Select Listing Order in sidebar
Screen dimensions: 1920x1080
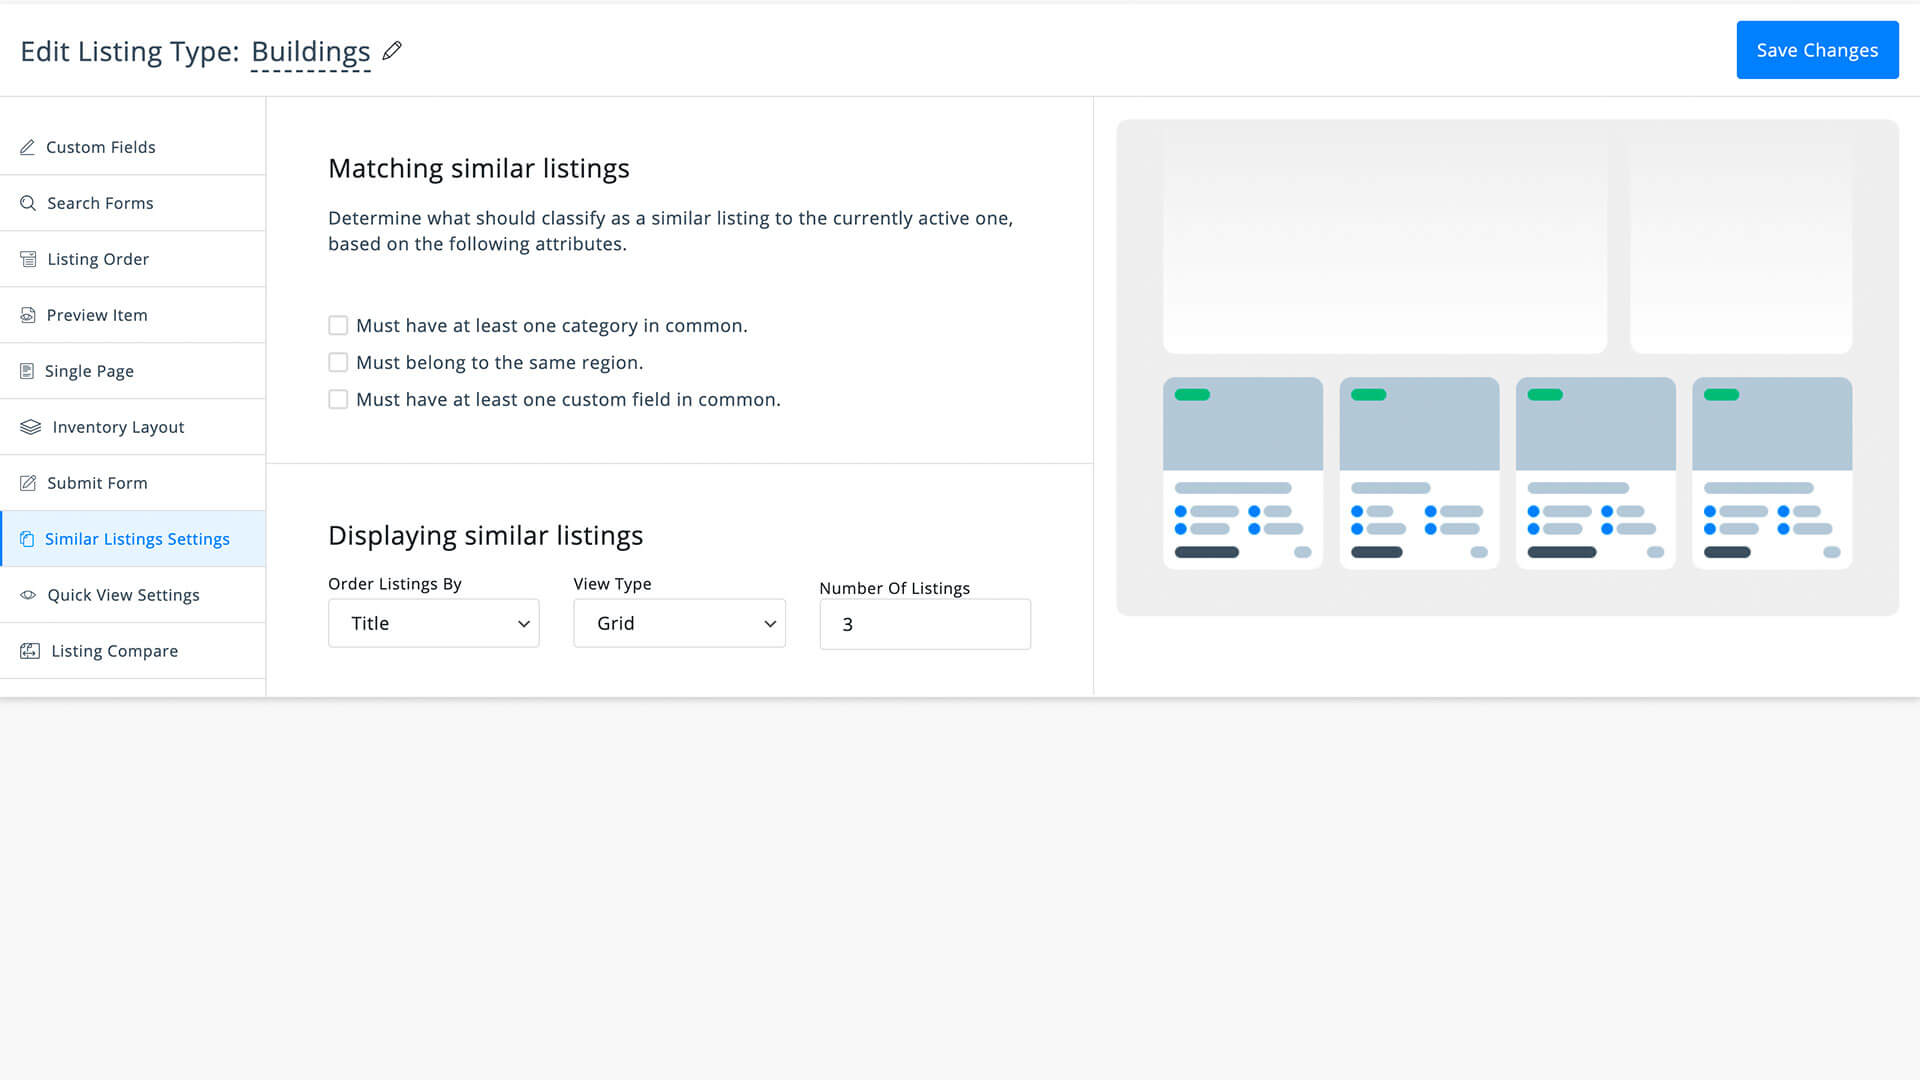point(133,259)
